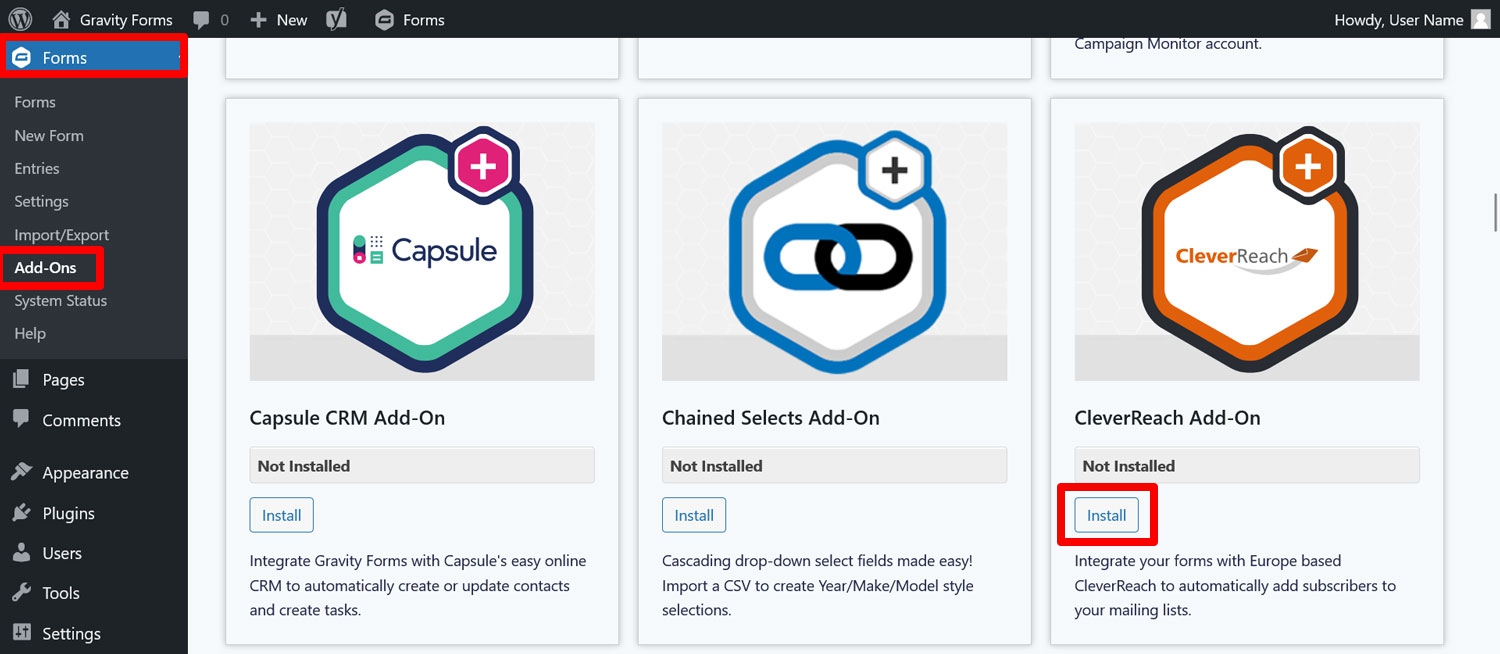
Task: Click the orange plus badge on CleverReach logo
Action: (1308, 167)
